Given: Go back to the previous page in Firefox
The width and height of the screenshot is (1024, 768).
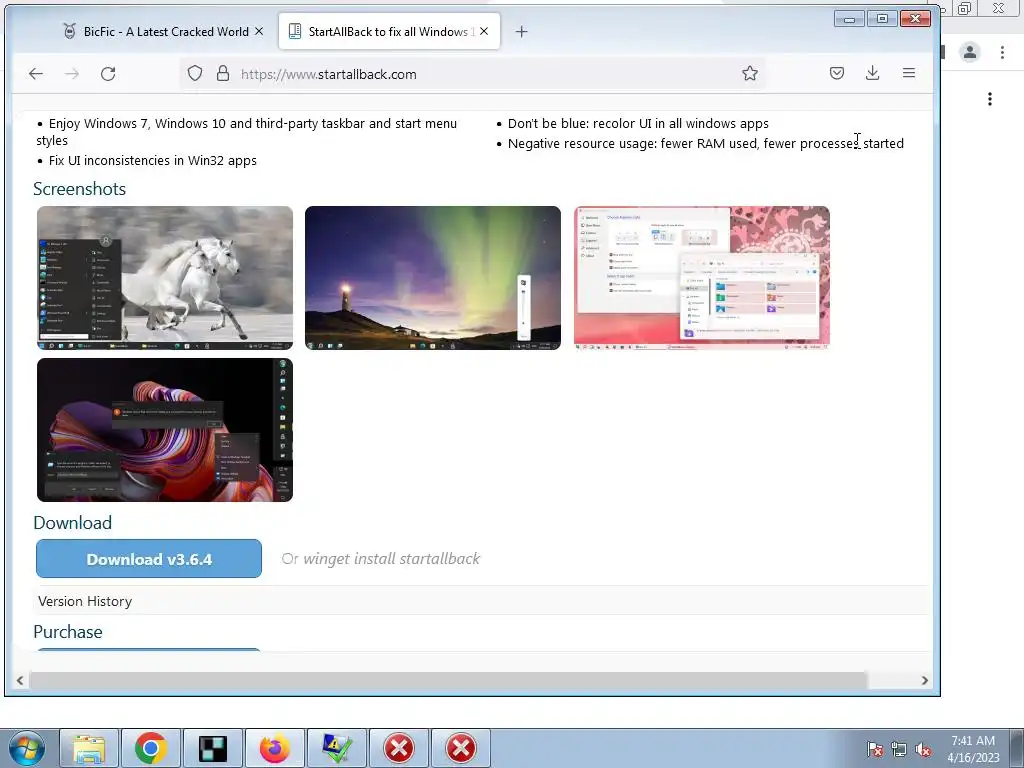Looking at the screenshot, I should (36, 74).
